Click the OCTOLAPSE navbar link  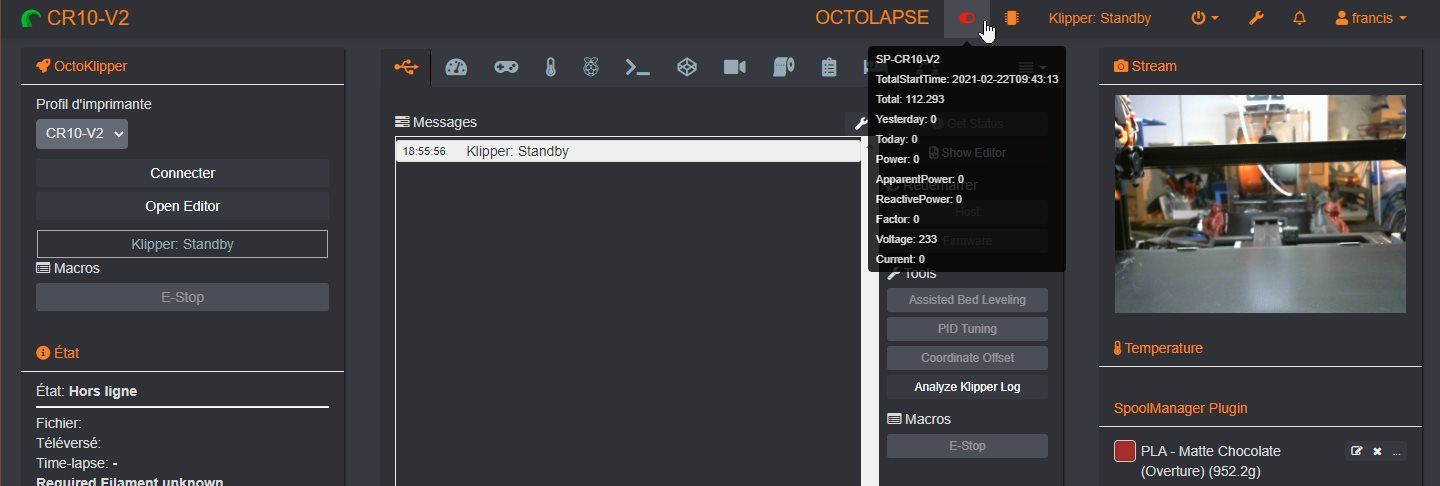(x=871, y=18)
